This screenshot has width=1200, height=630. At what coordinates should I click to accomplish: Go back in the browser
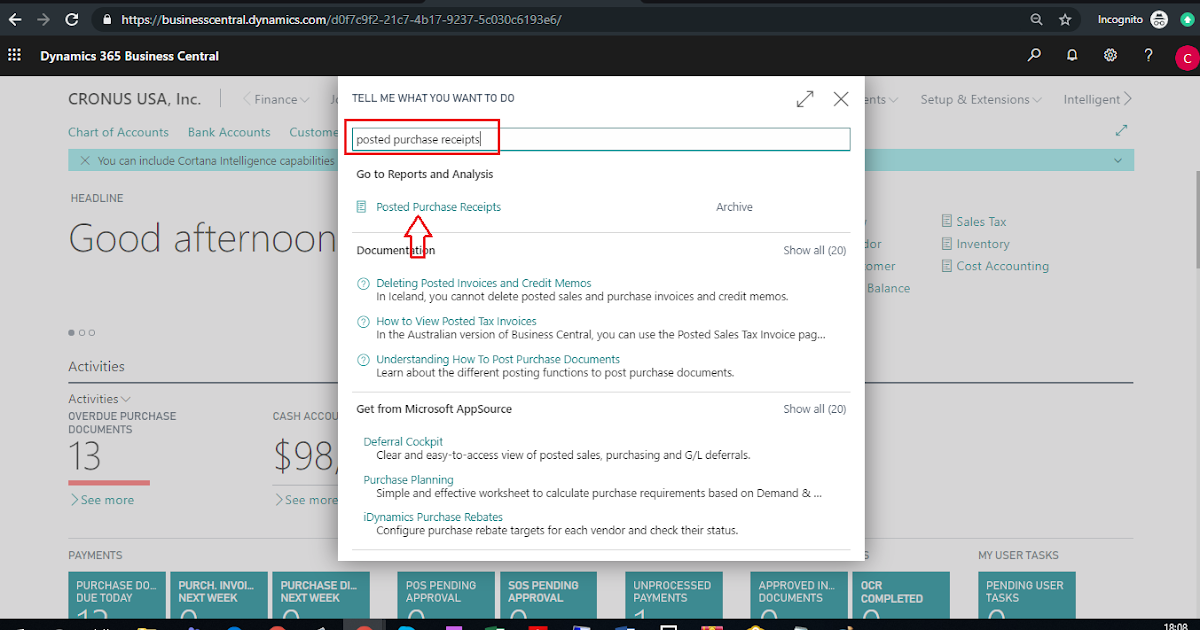[15, 19]
